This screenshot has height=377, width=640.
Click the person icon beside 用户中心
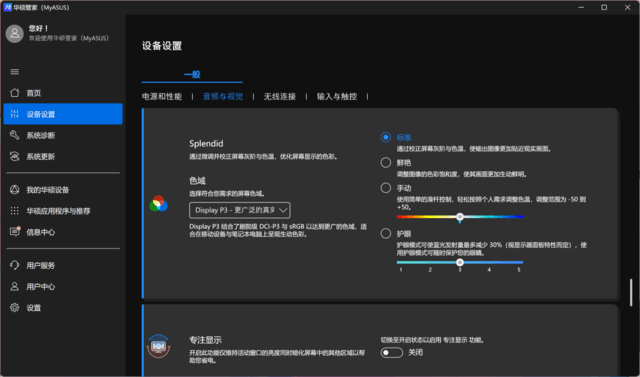[x=15, y=286]
